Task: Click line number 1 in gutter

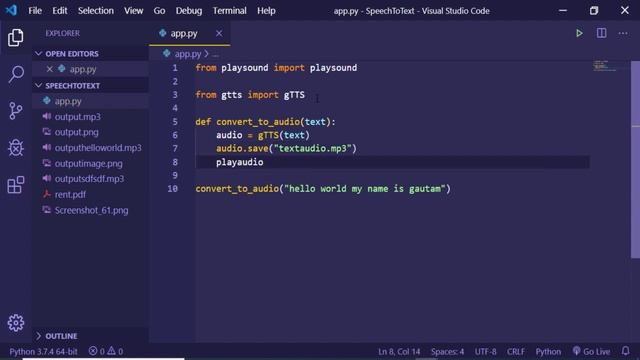Action: coord(175,68)
